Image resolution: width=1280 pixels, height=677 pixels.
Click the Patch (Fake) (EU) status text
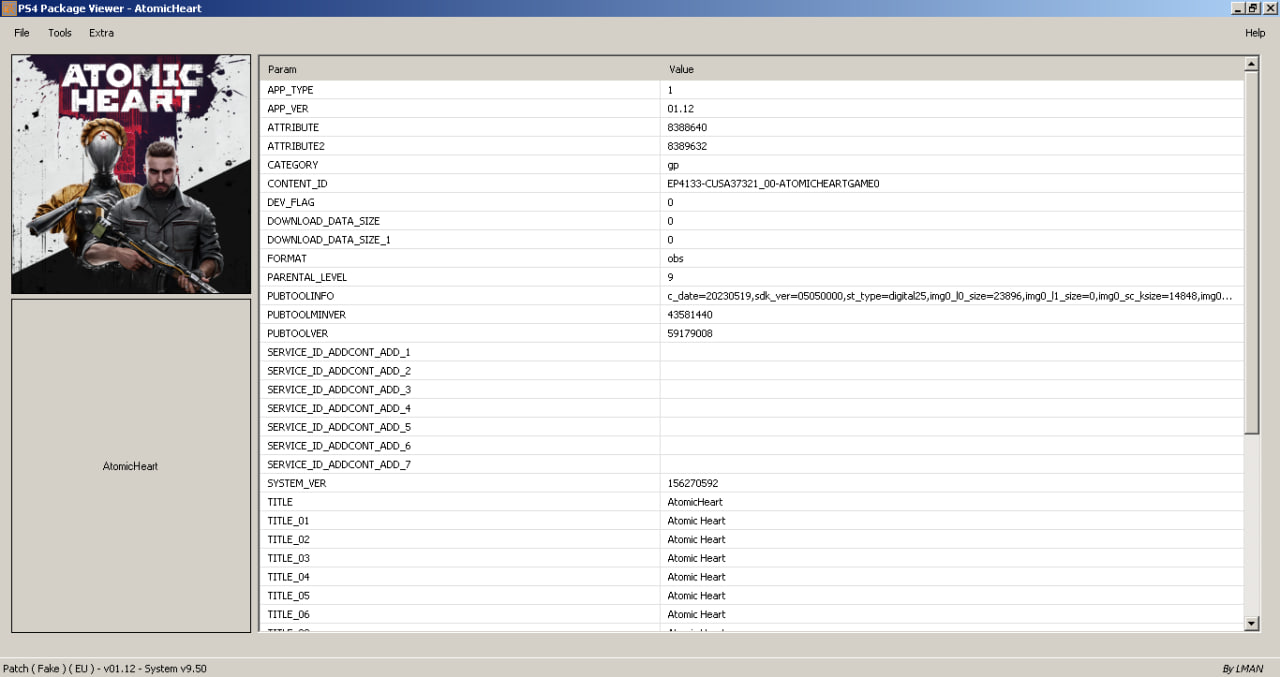coord(105,668)
